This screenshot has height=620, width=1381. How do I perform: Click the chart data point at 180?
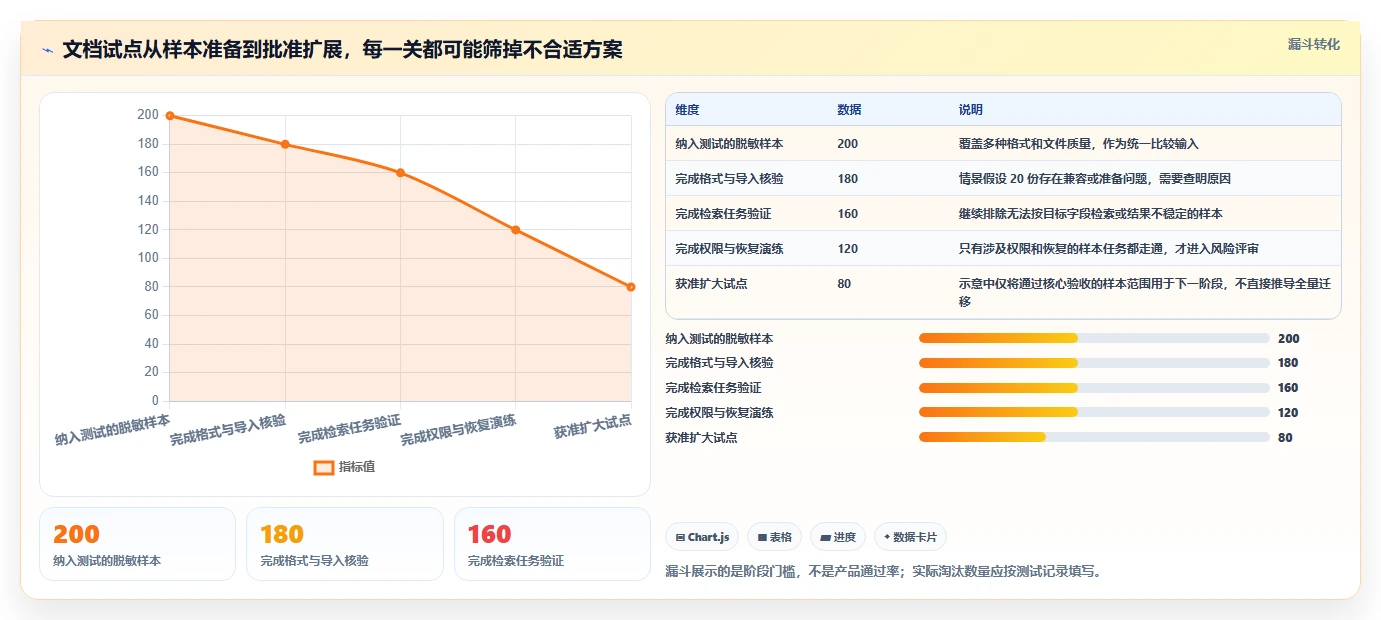(285, 144)
